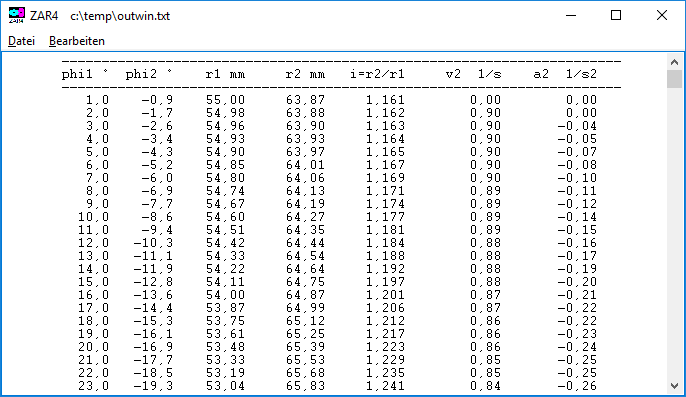Click the window title c:\temp\outwin.txt
Screen dimensions: 686x397
[x=120, y=16]
